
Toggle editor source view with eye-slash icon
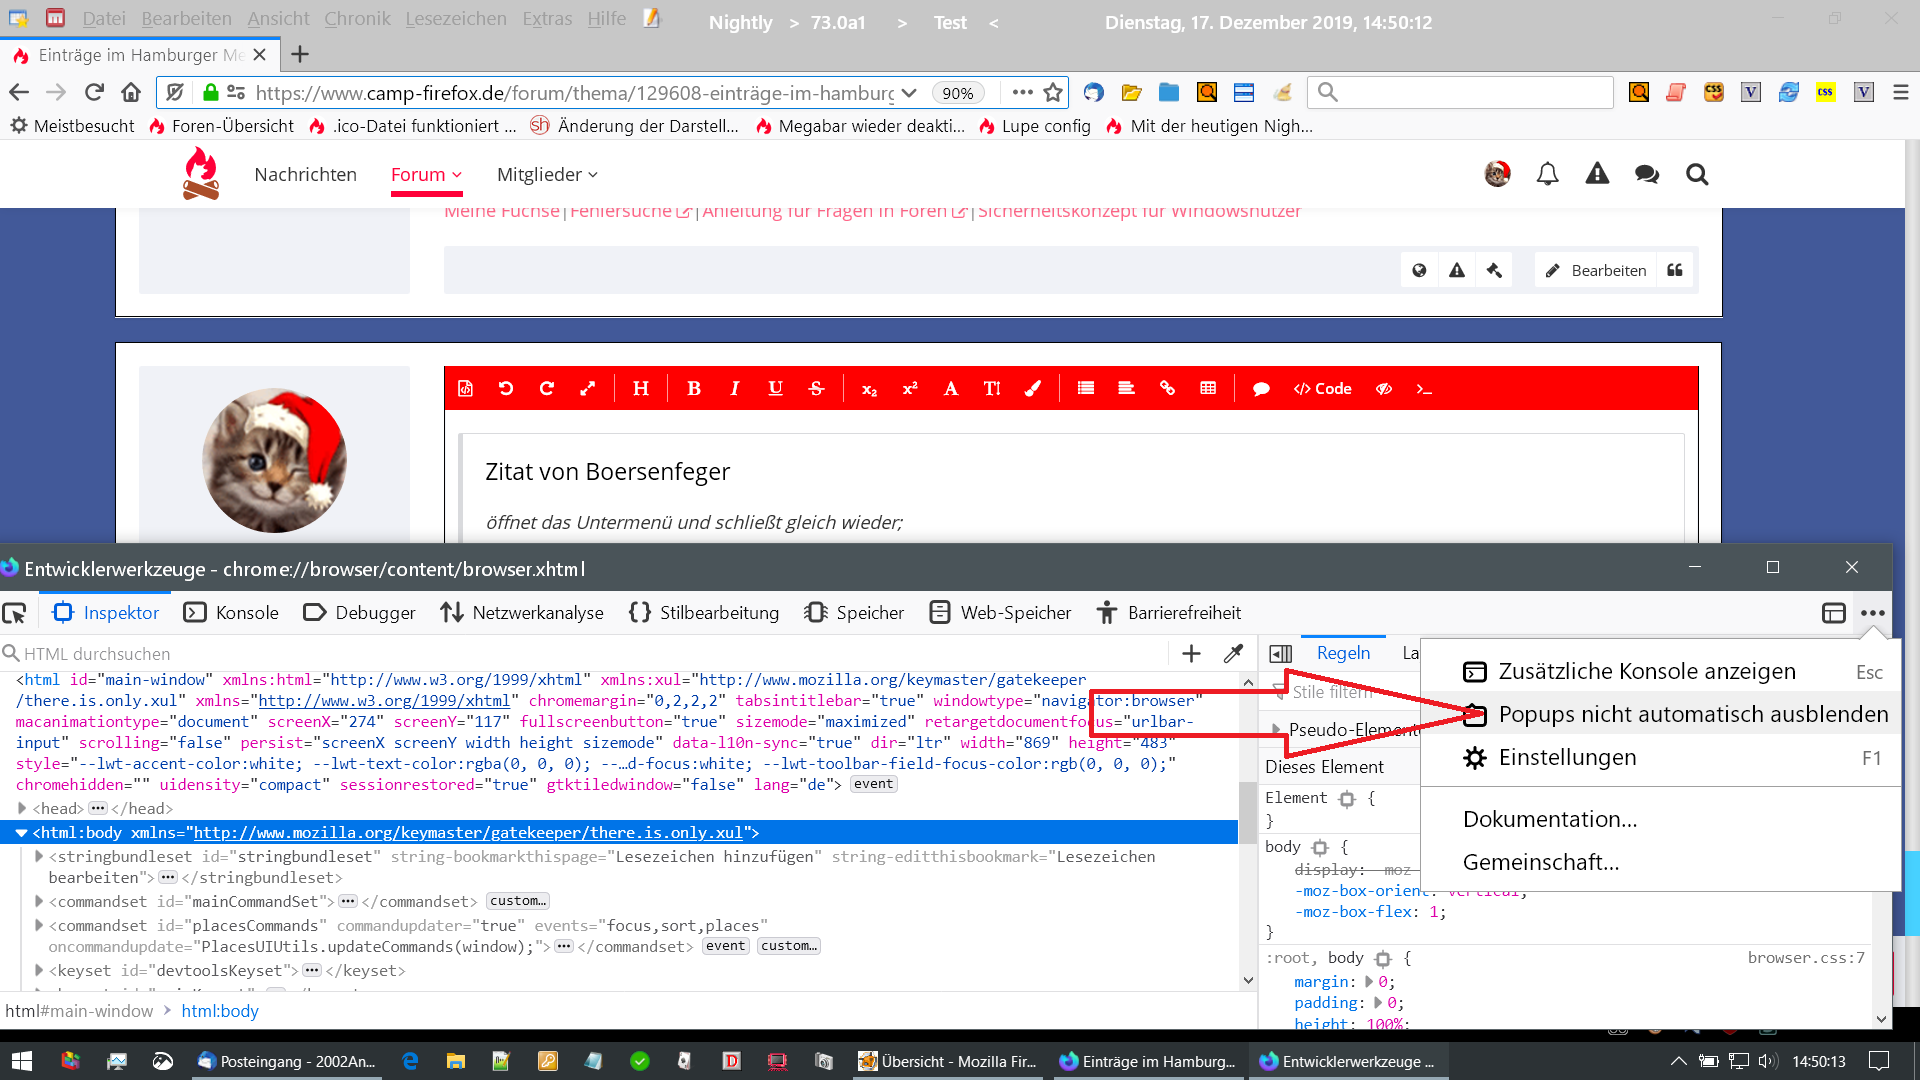[x=1384, y=389]
